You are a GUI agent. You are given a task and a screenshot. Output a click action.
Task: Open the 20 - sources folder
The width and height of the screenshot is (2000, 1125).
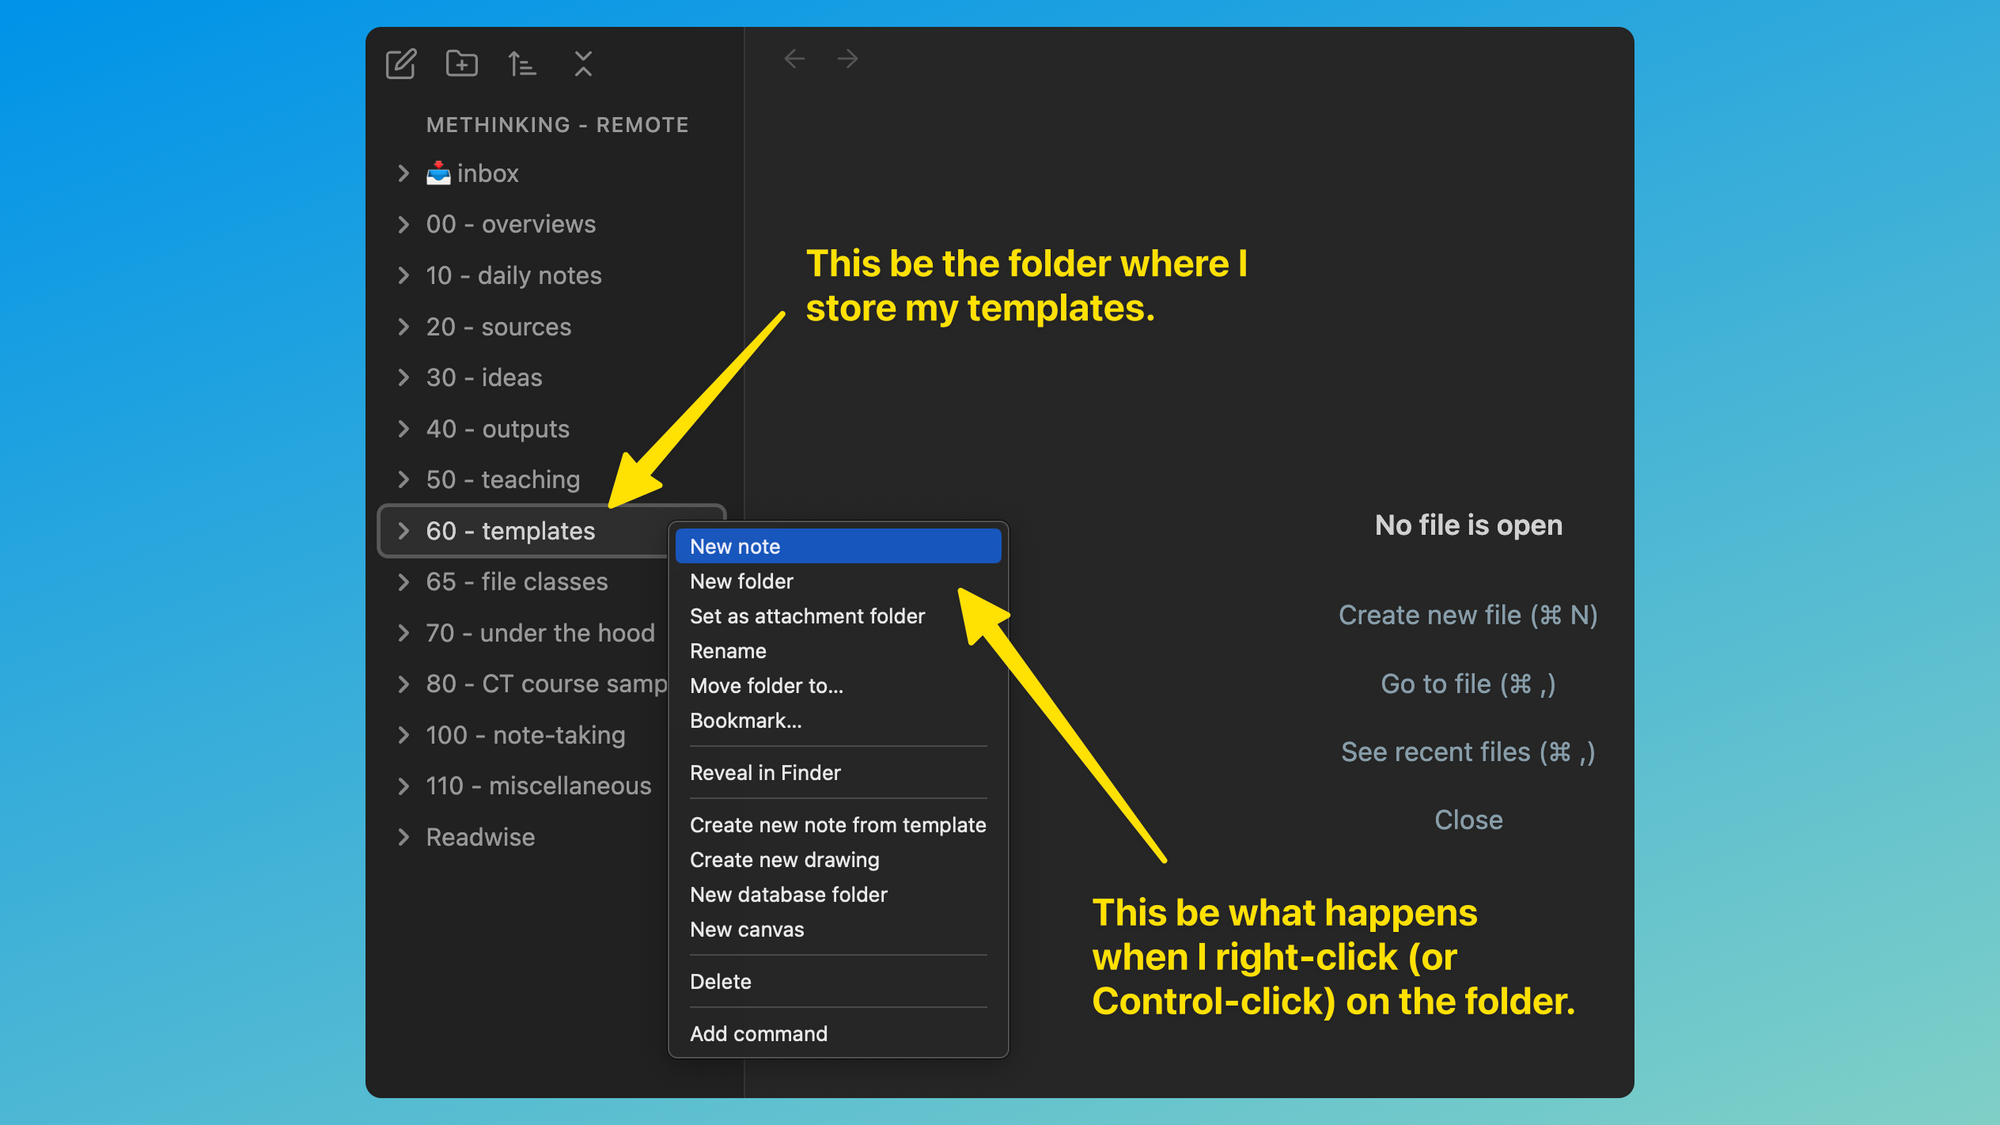tap(498, 327)
